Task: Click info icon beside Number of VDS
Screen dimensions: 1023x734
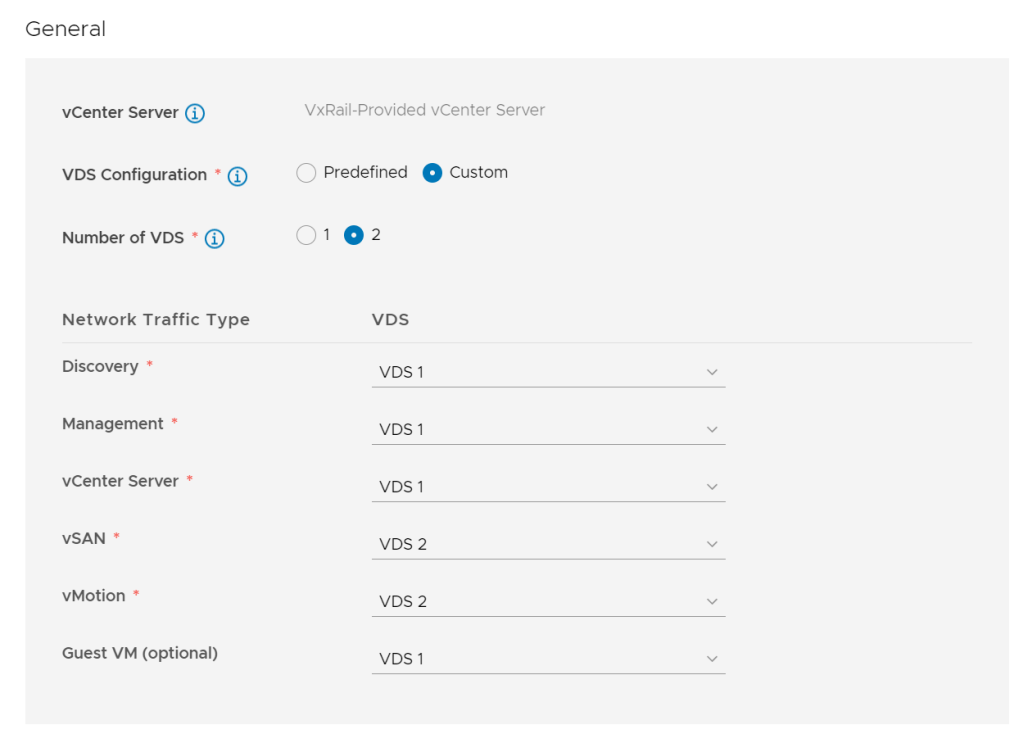Action: point(214,239)
